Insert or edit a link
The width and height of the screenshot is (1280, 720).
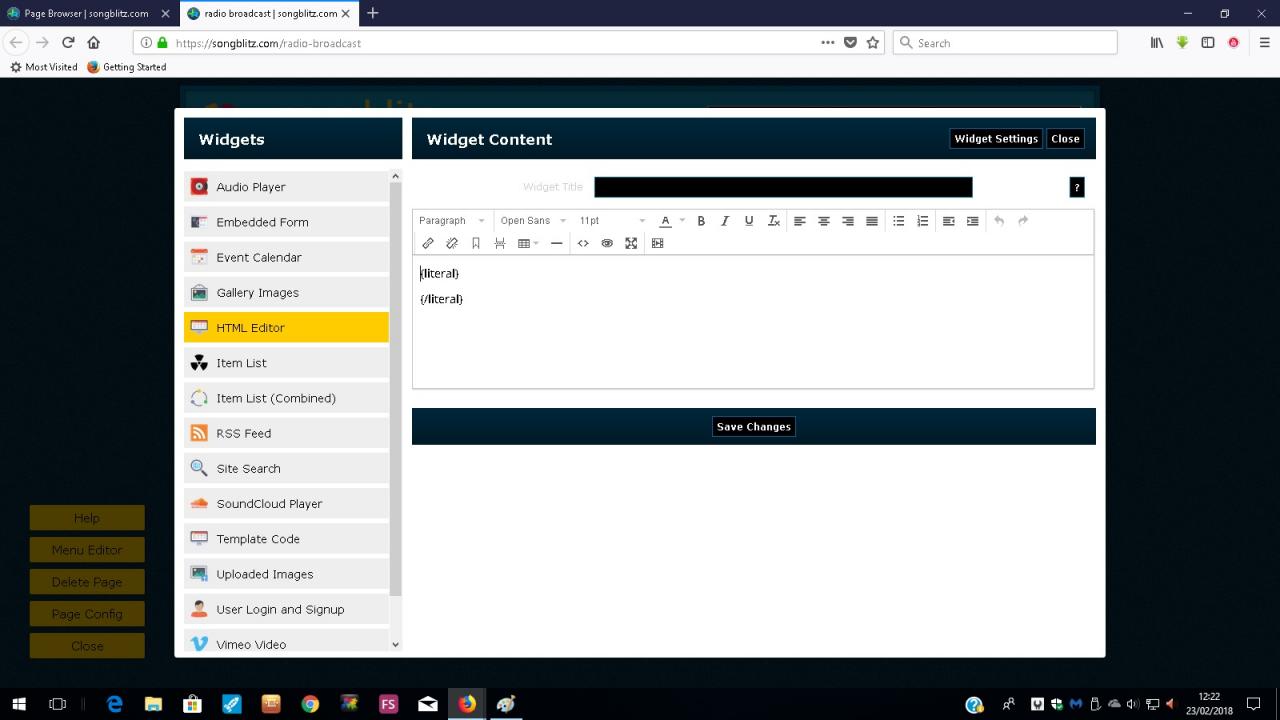pyautogui.click(x=428, y=243)
